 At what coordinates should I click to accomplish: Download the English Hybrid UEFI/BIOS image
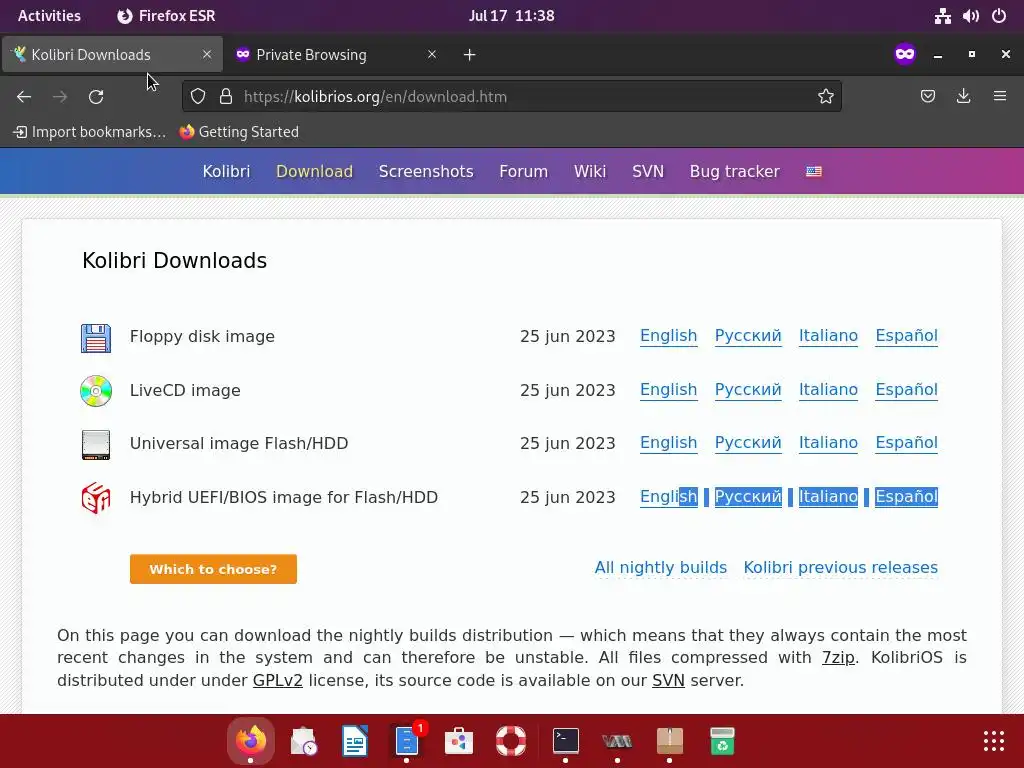[668, 497]
